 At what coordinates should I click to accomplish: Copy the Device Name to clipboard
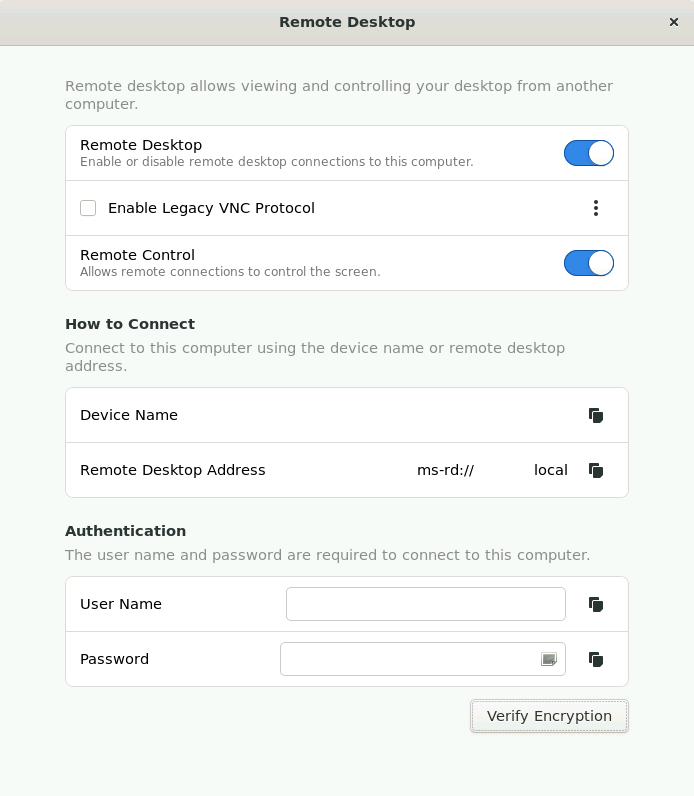(596, 415)
